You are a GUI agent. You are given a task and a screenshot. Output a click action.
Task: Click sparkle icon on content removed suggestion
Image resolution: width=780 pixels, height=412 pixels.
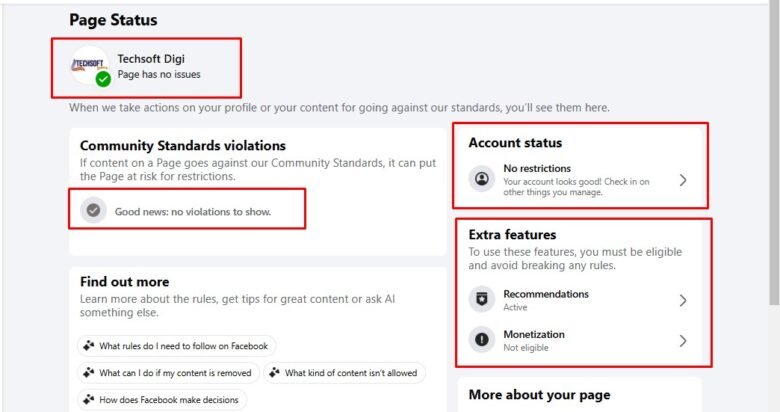(89, 373)
